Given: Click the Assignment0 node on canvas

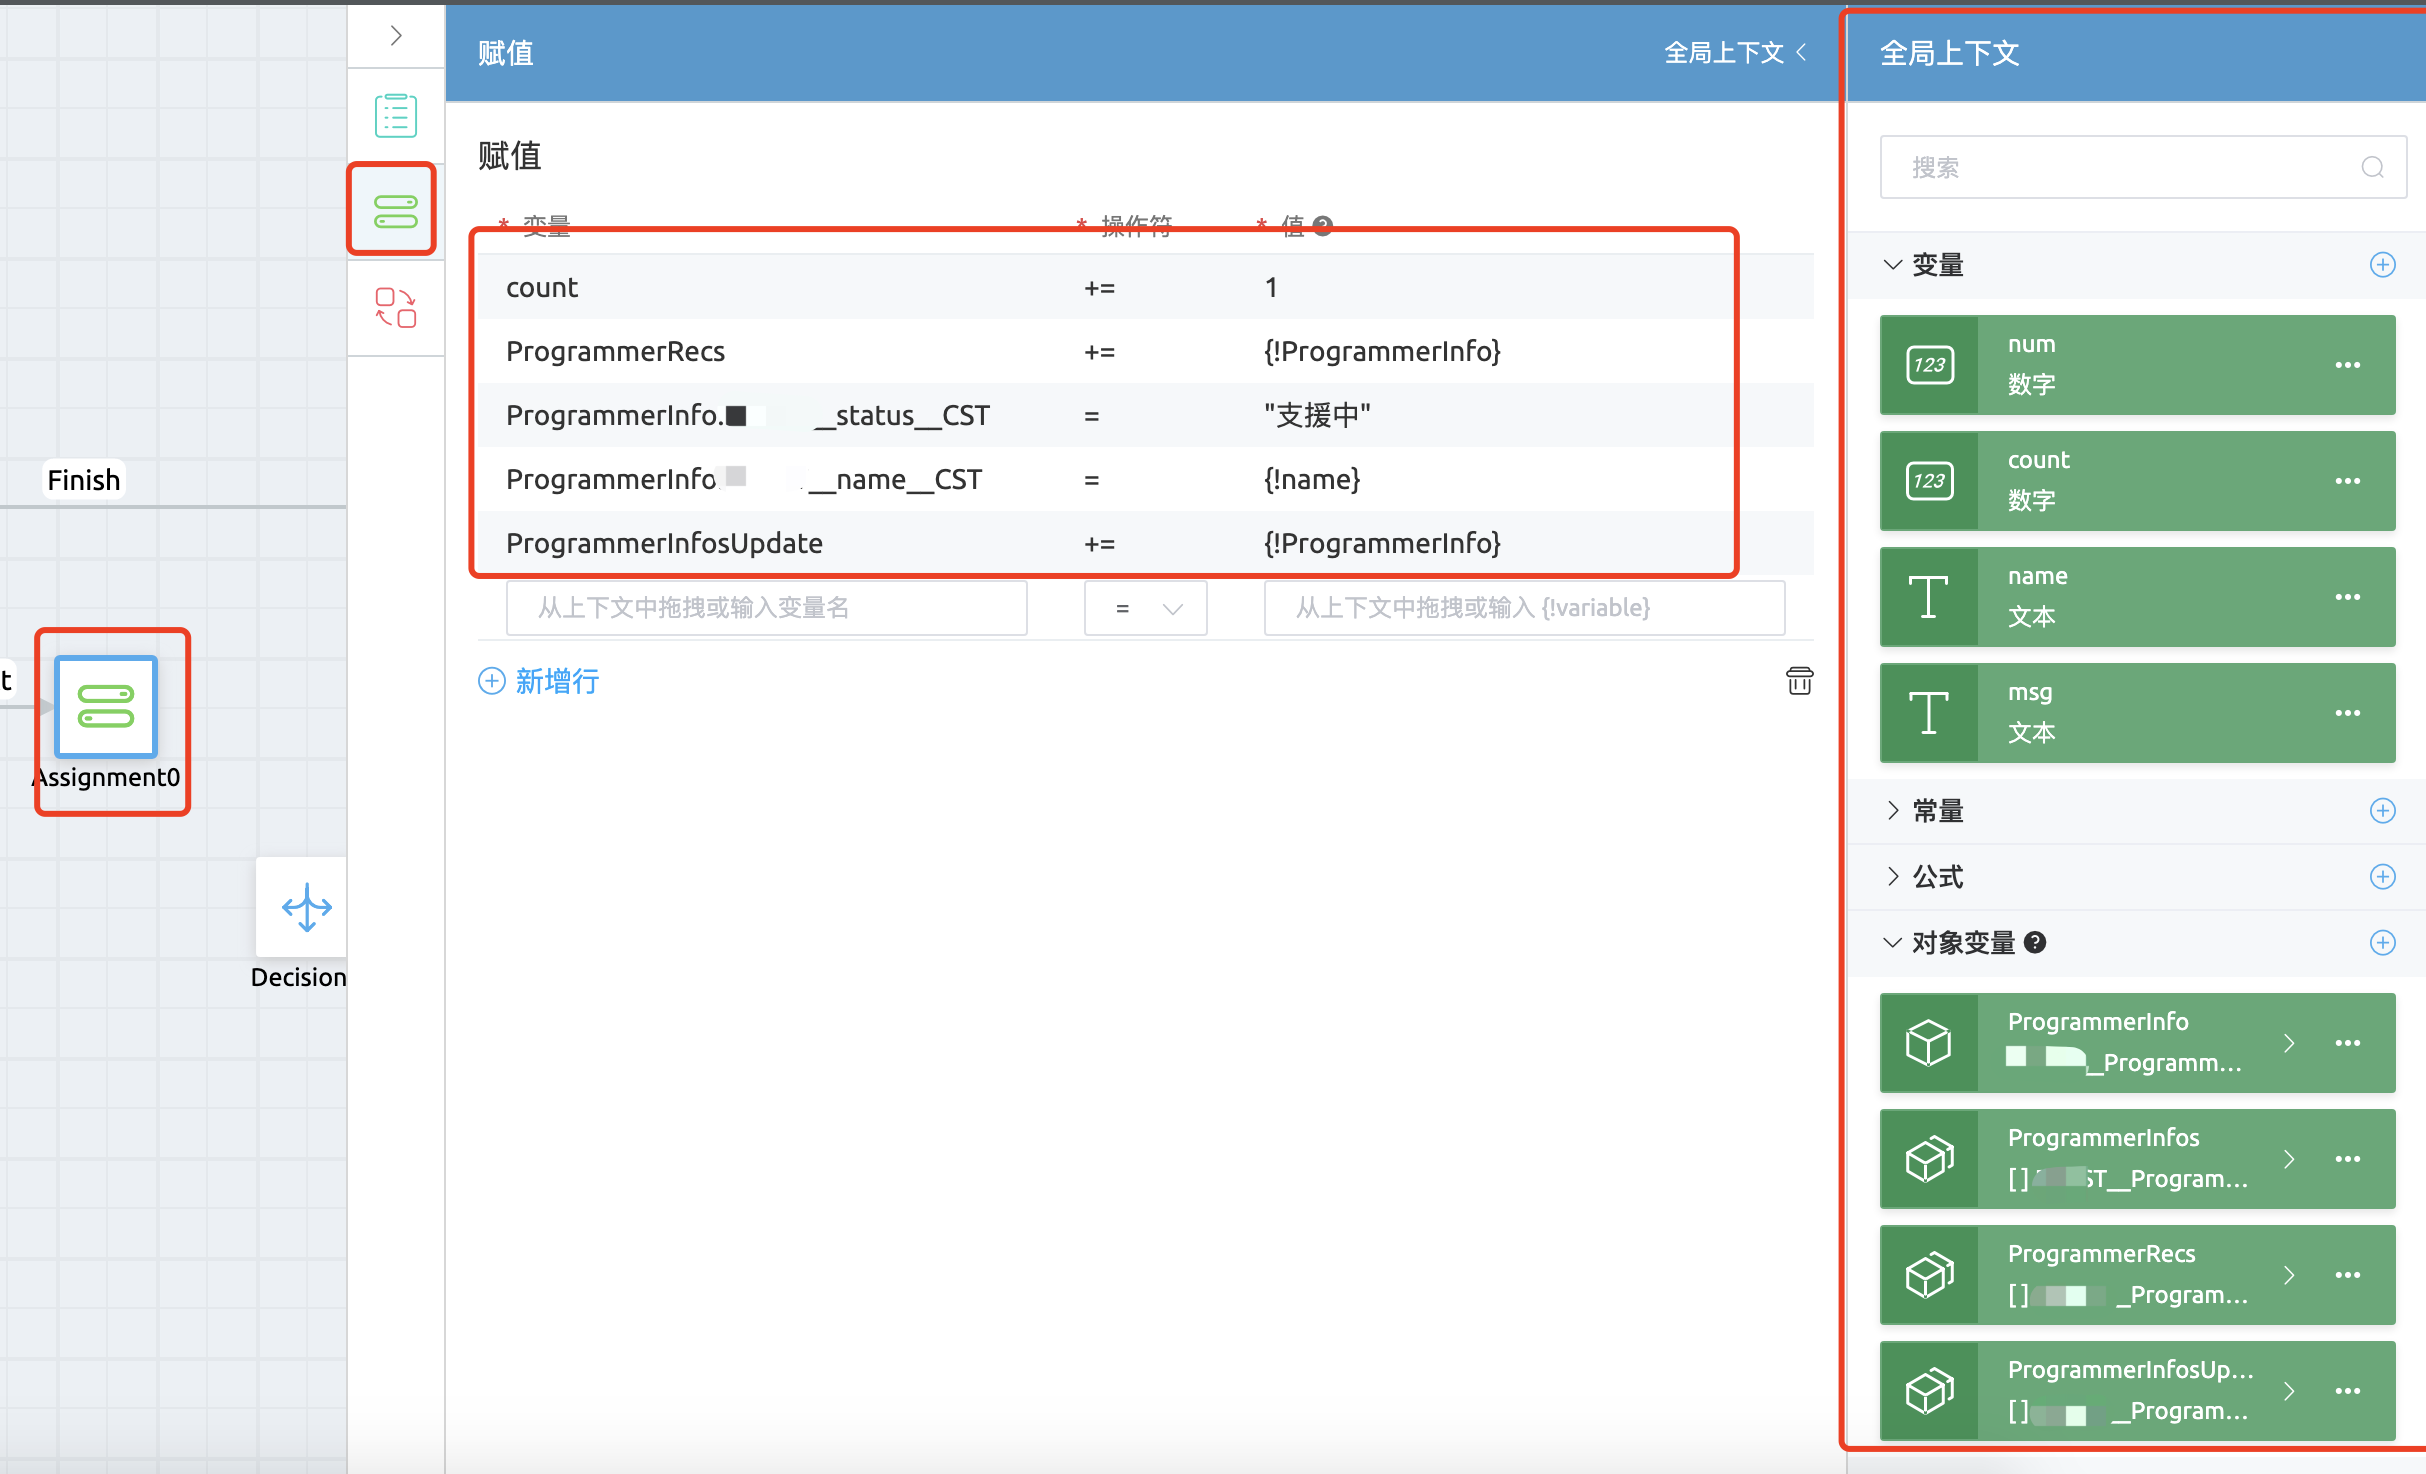Looking at the screenshot, I should click(x=106, y=707).
